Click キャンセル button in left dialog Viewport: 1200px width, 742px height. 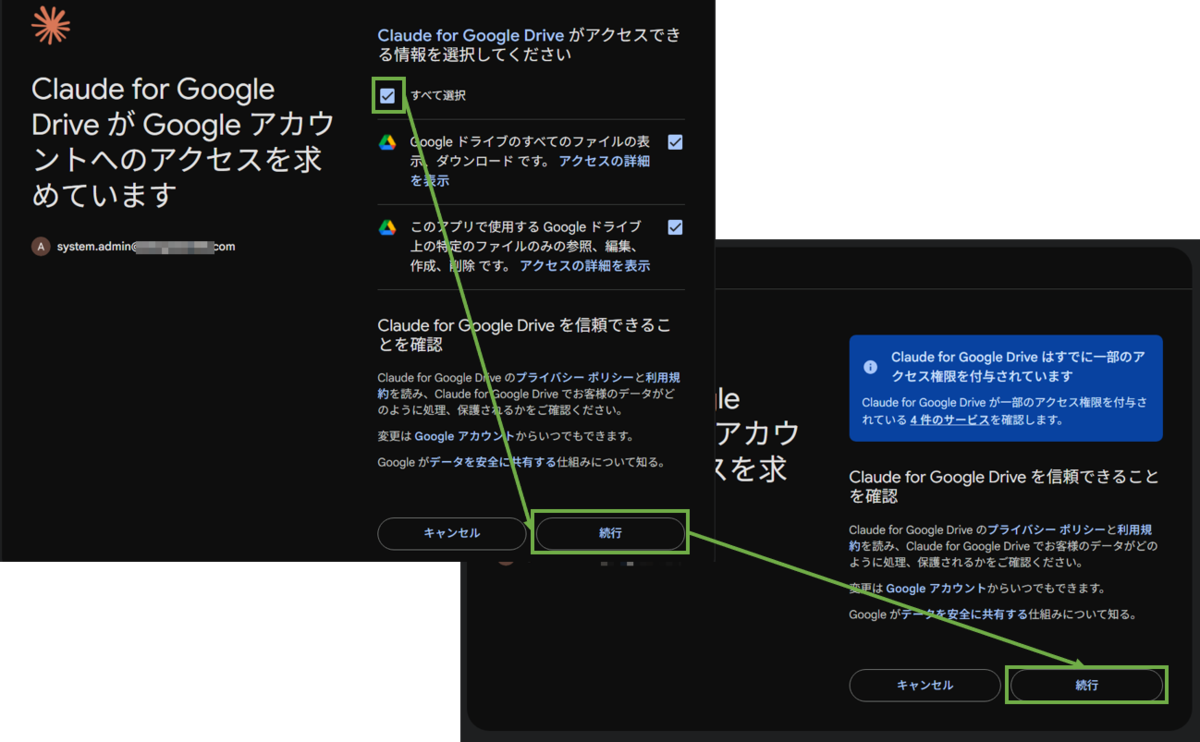(452, 534)
